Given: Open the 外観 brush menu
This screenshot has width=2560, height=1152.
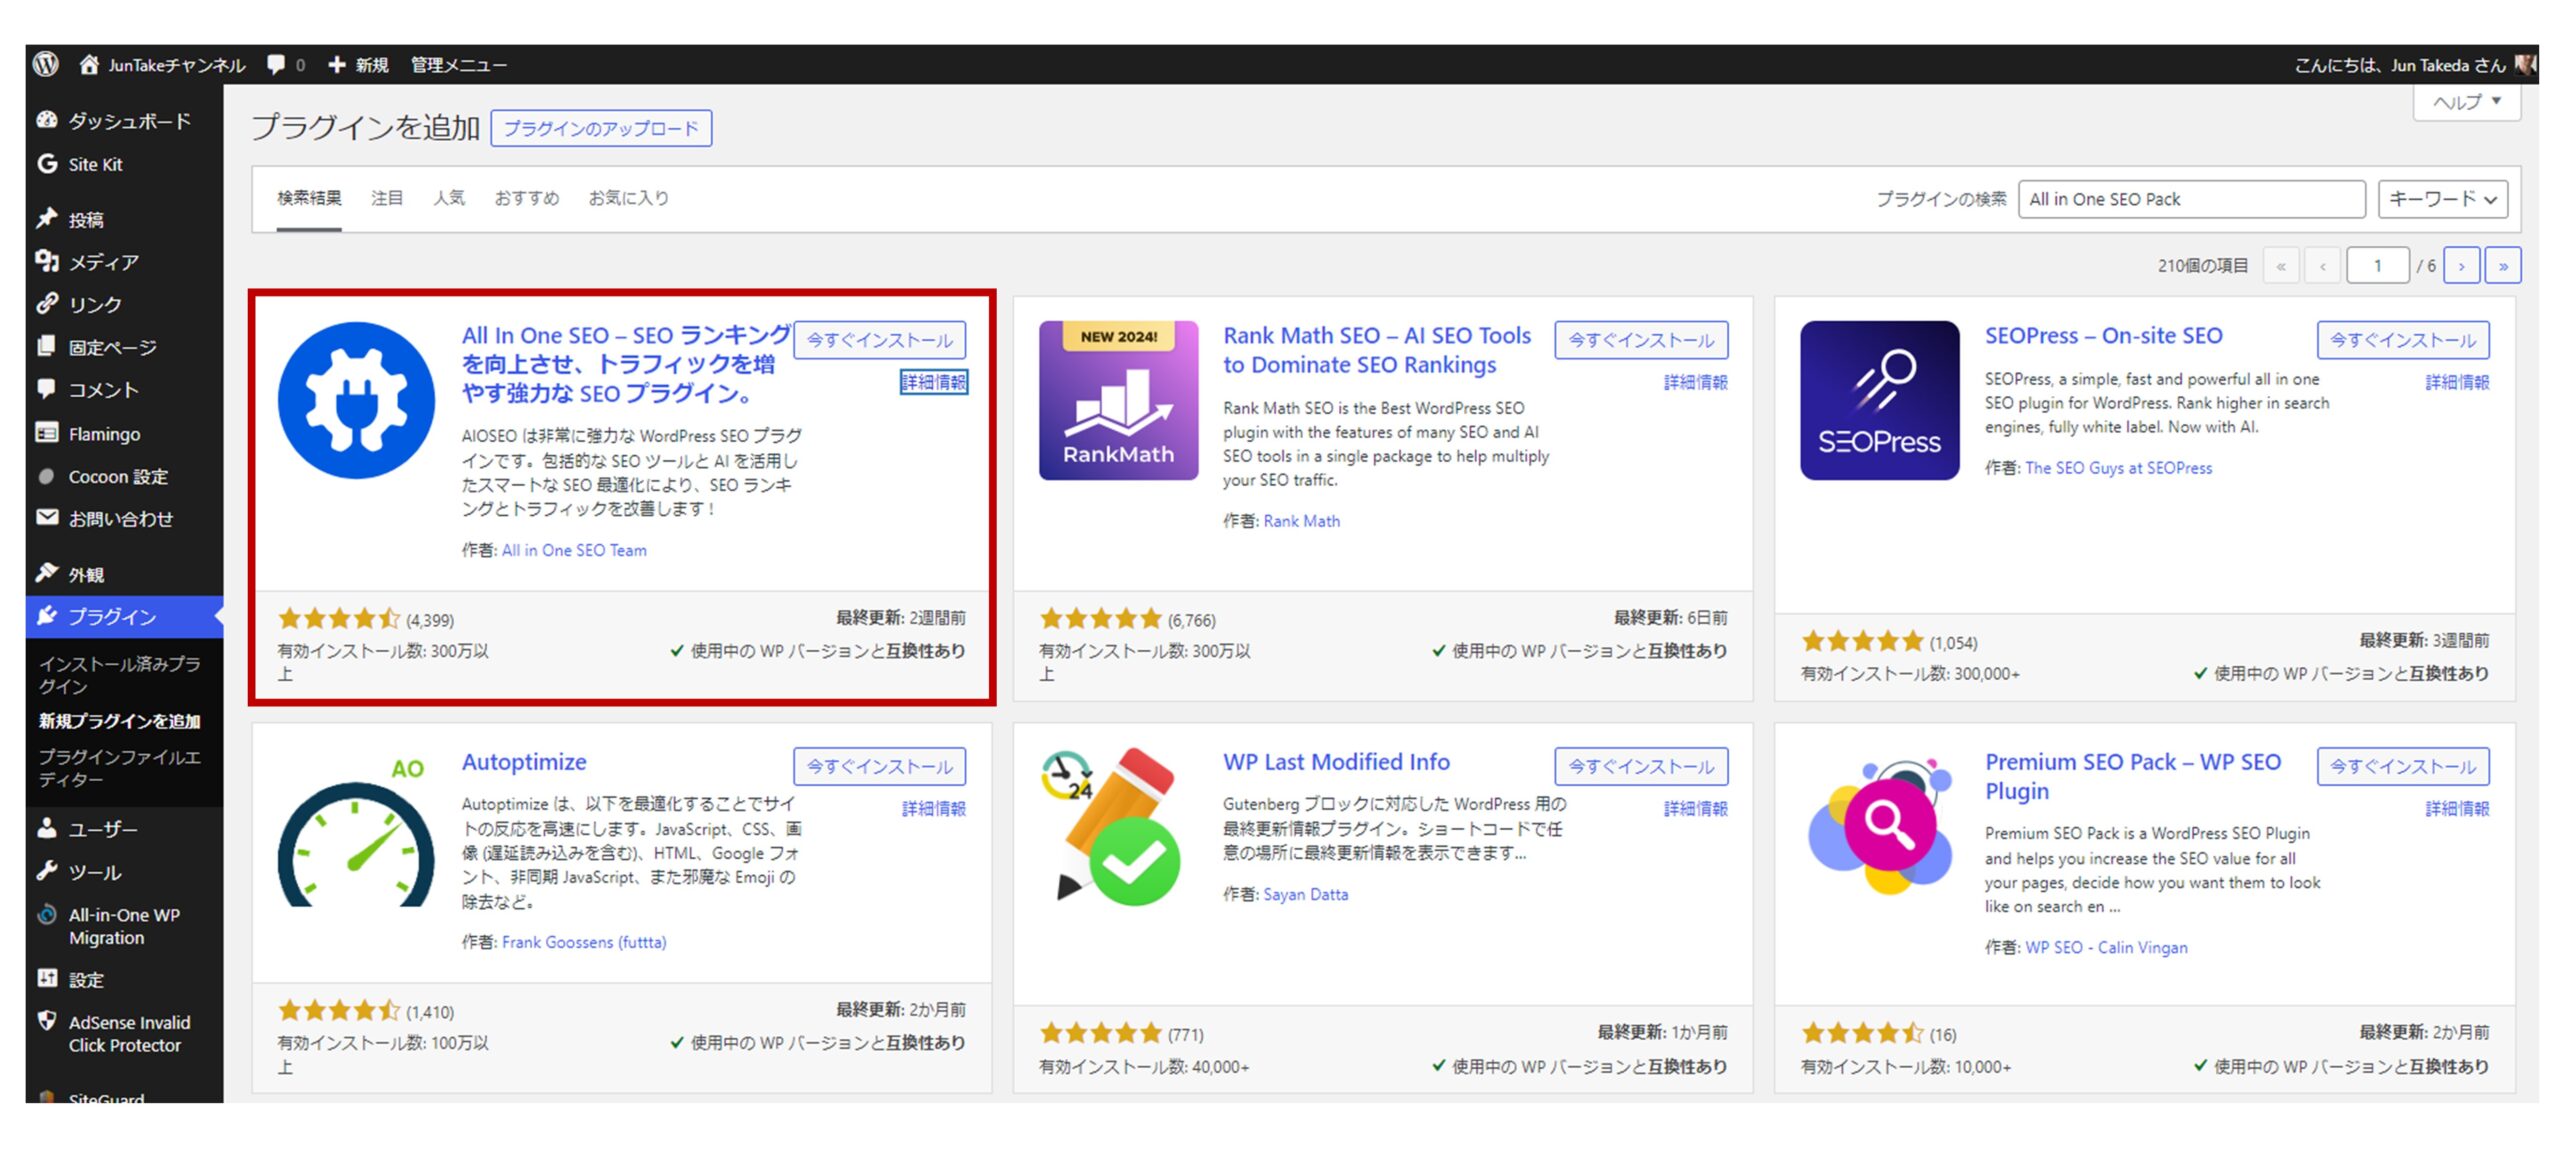Looking at the screenshot, I should pos(124,574).
